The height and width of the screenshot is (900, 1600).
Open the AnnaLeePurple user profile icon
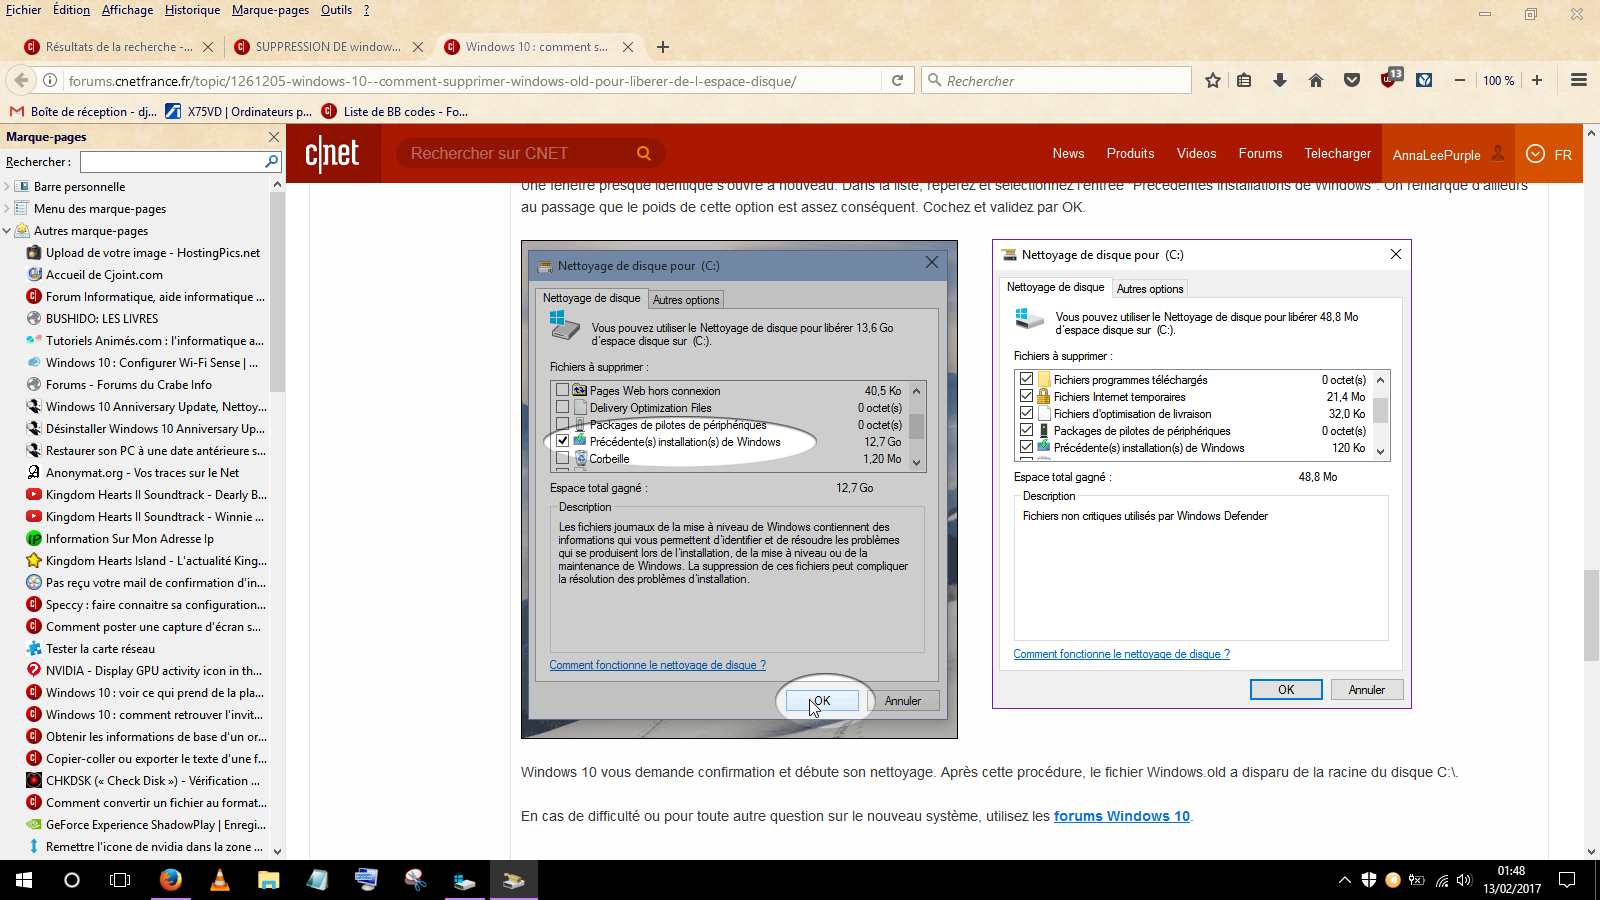pos(1498,153)
